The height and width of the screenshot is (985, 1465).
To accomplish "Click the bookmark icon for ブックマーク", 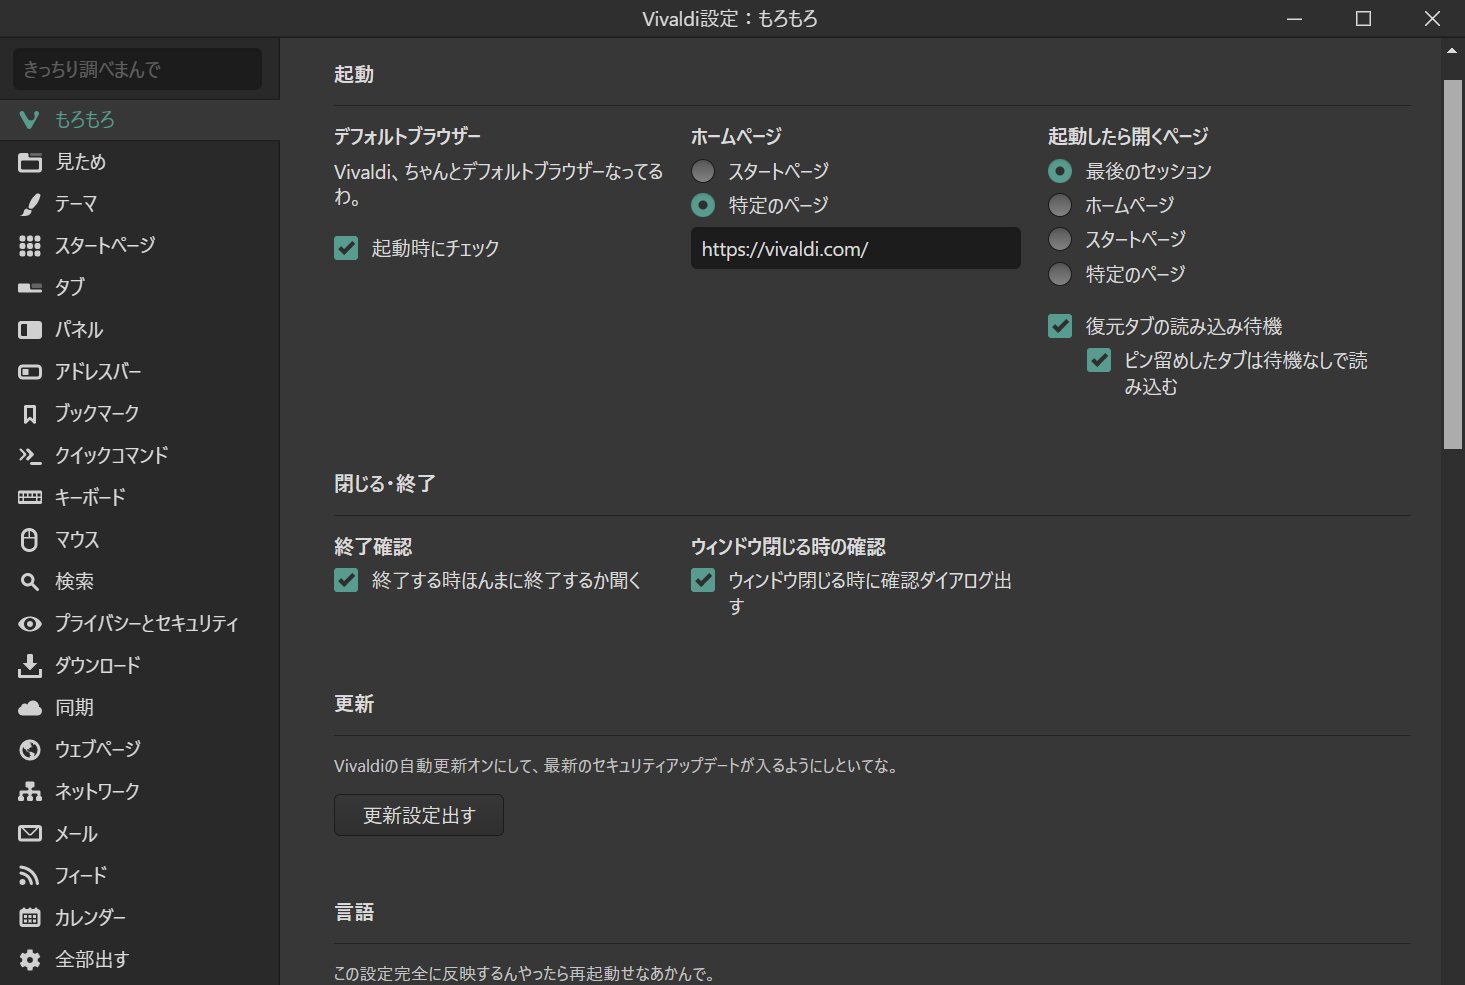I will click(30, 414).
